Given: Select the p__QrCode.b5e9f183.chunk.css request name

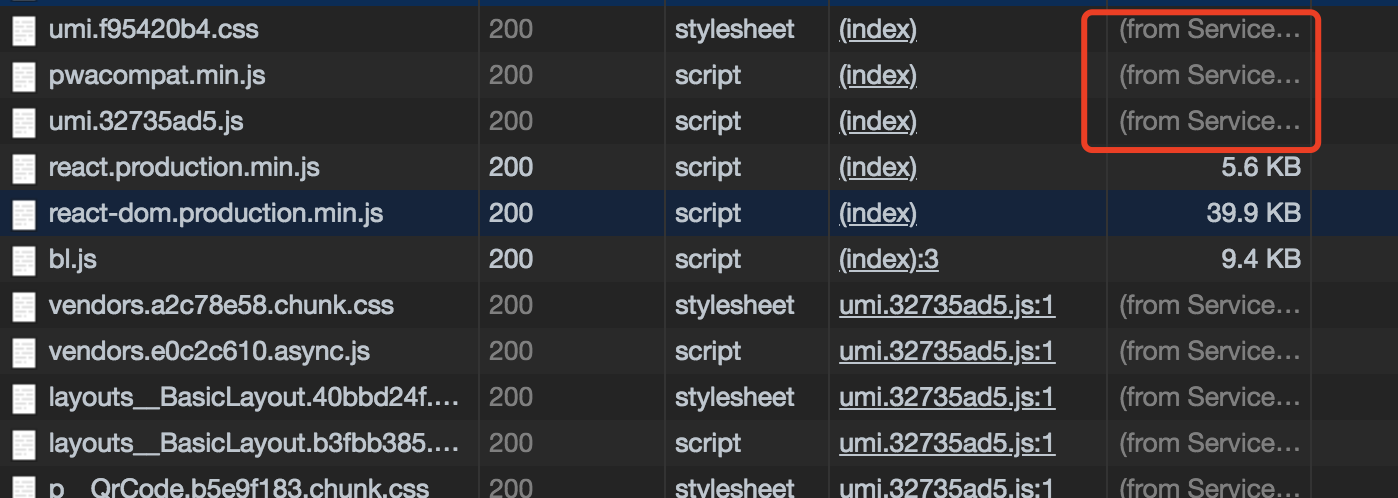Looking at the screenshot, I should (239, 488).
